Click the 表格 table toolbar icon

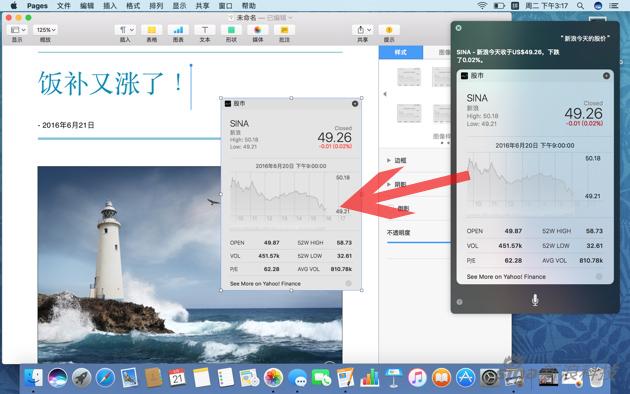click(x=151, y=30)
